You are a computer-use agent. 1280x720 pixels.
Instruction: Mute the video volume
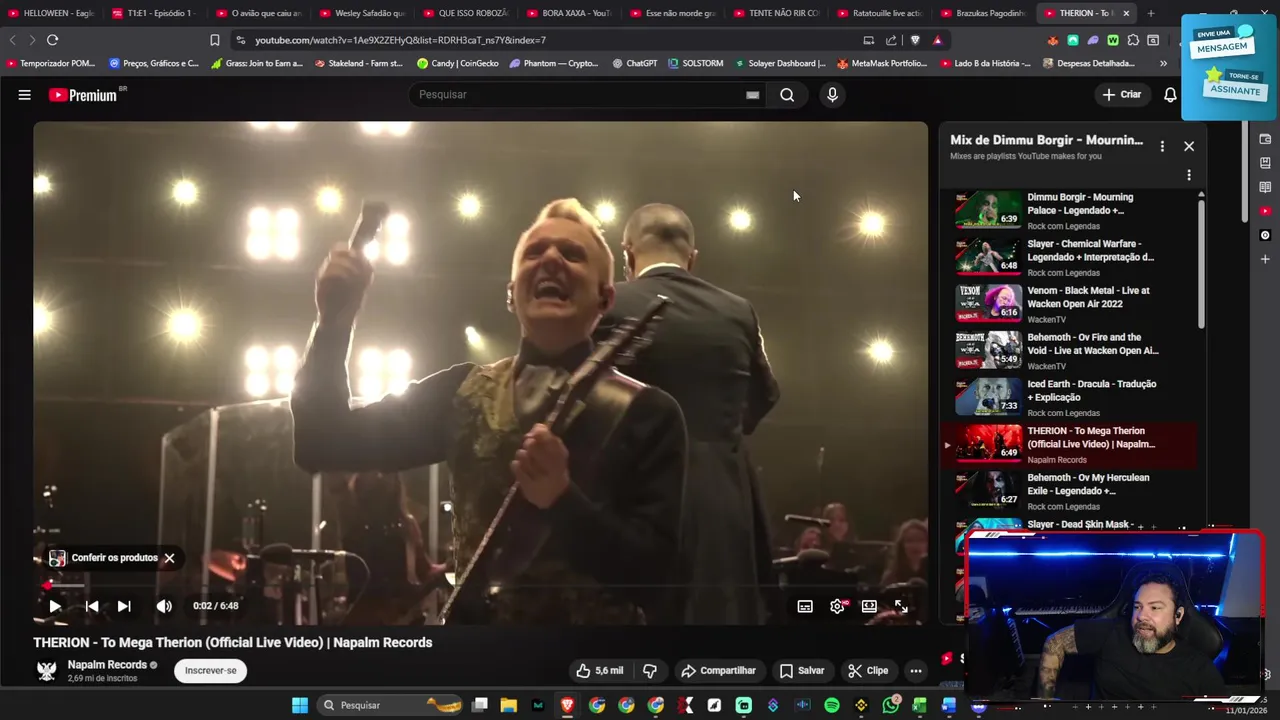(x=164, y=606)
